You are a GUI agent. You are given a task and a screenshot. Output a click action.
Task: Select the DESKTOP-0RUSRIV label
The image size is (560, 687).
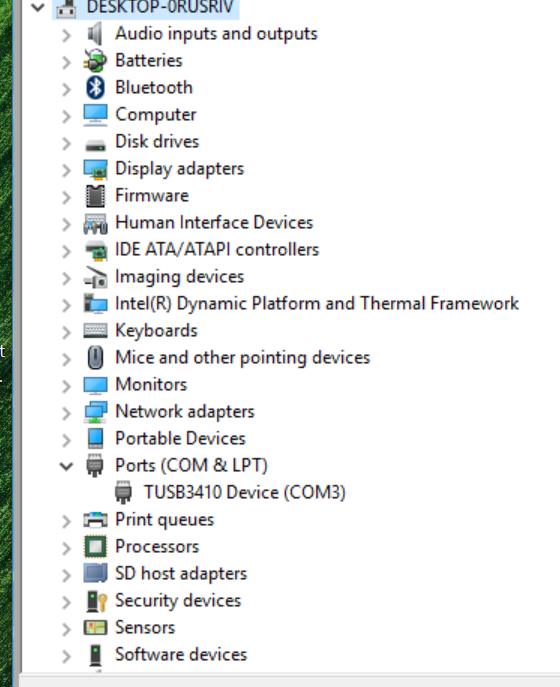(x=160, y=7)
